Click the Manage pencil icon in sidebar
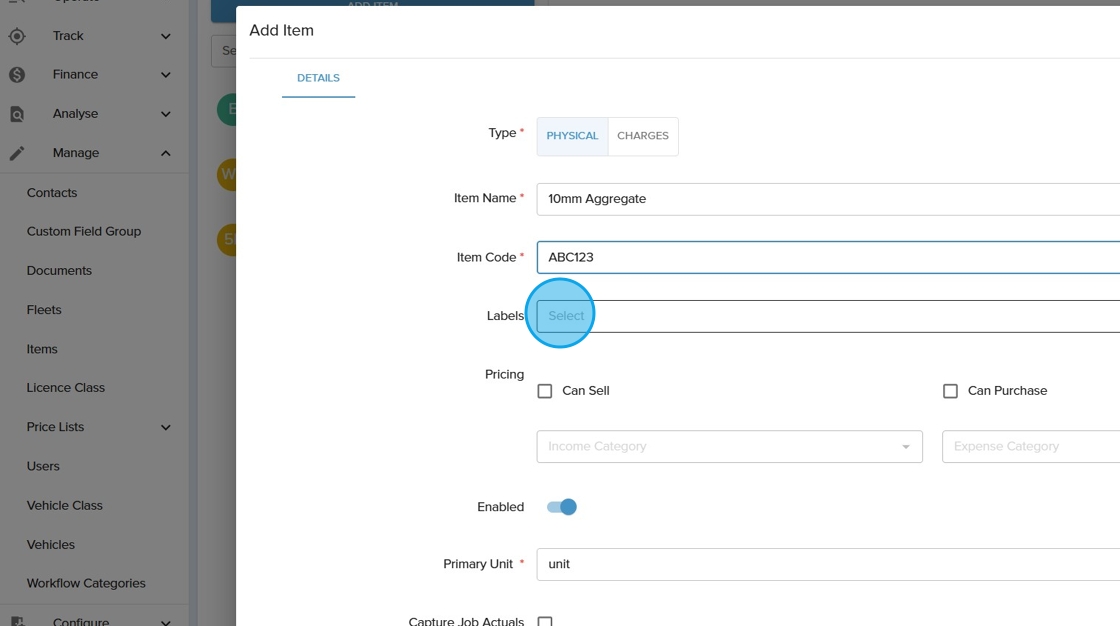The height and width of the screenshot is (626, 1120). click(17, 153)
